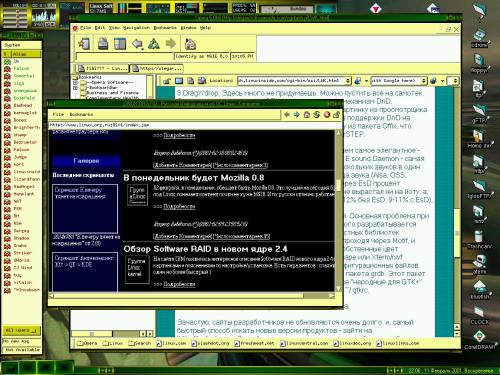
Task: Click the Identify as MSIE 5.0 field
Action: [202, 57]
